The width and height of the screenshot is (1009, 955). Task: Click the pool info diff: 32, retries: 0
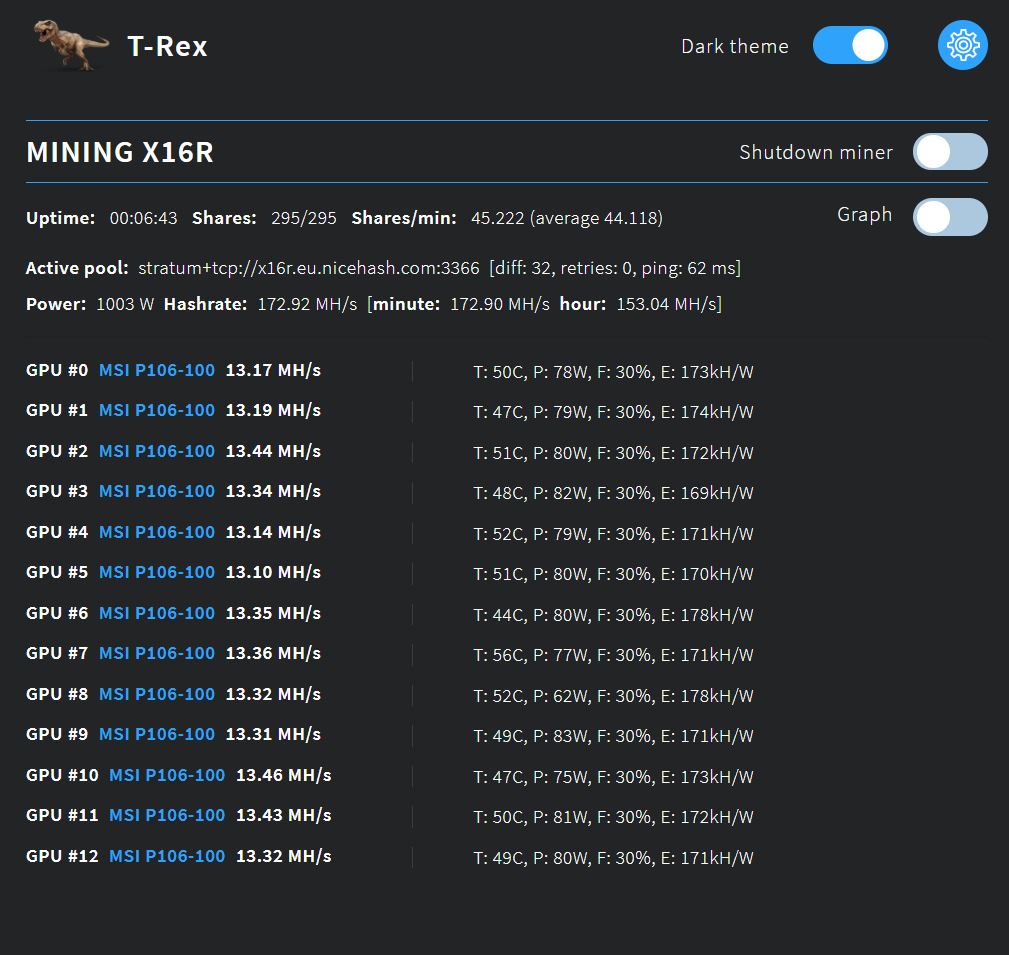point(615,268)
